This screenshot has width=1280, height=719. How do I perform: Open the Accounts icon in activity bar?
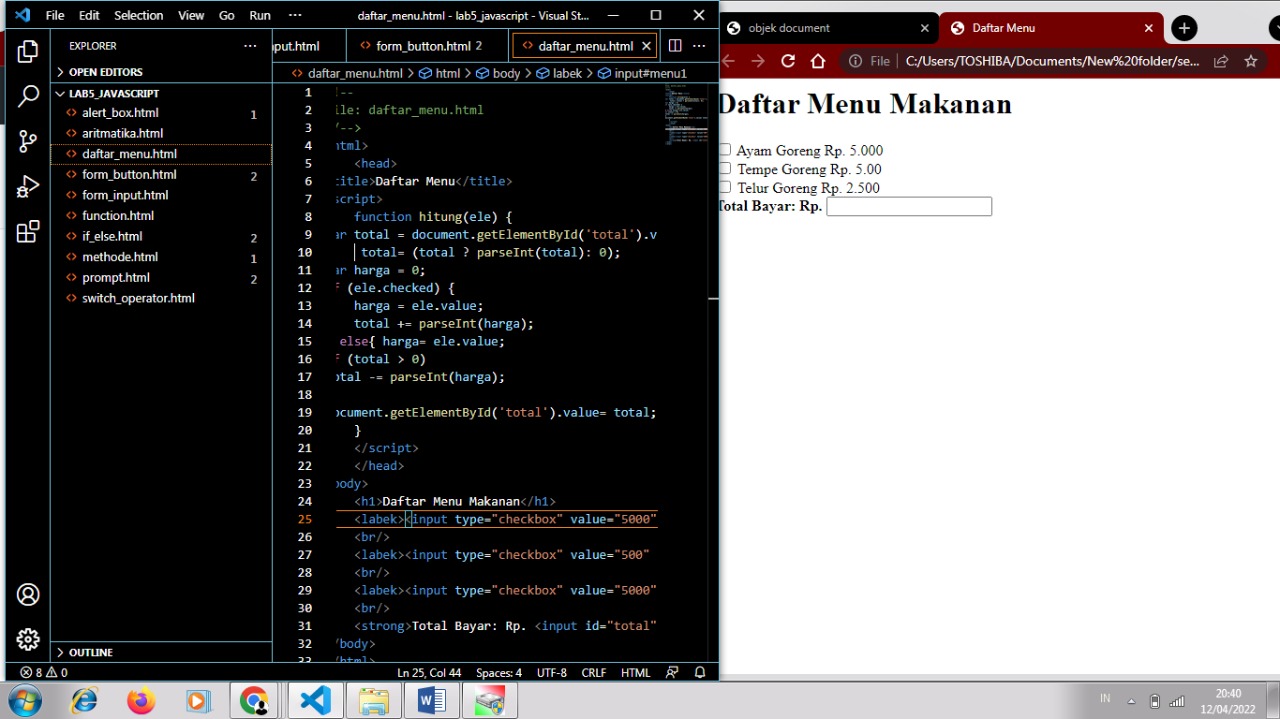[27, 594]
